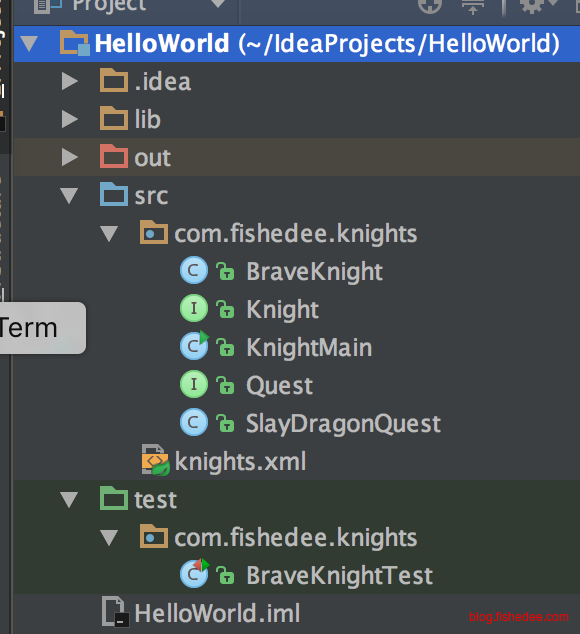Collapse the test folder arrow

tap(69, 500)
